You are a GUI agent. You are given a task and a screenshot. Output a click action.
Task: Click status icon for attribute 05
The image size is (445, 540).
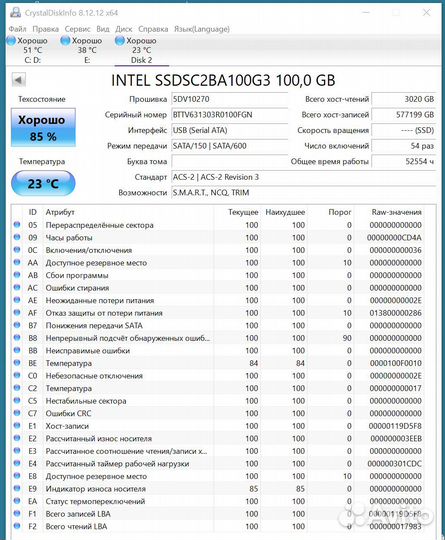(x=17, y=225)
